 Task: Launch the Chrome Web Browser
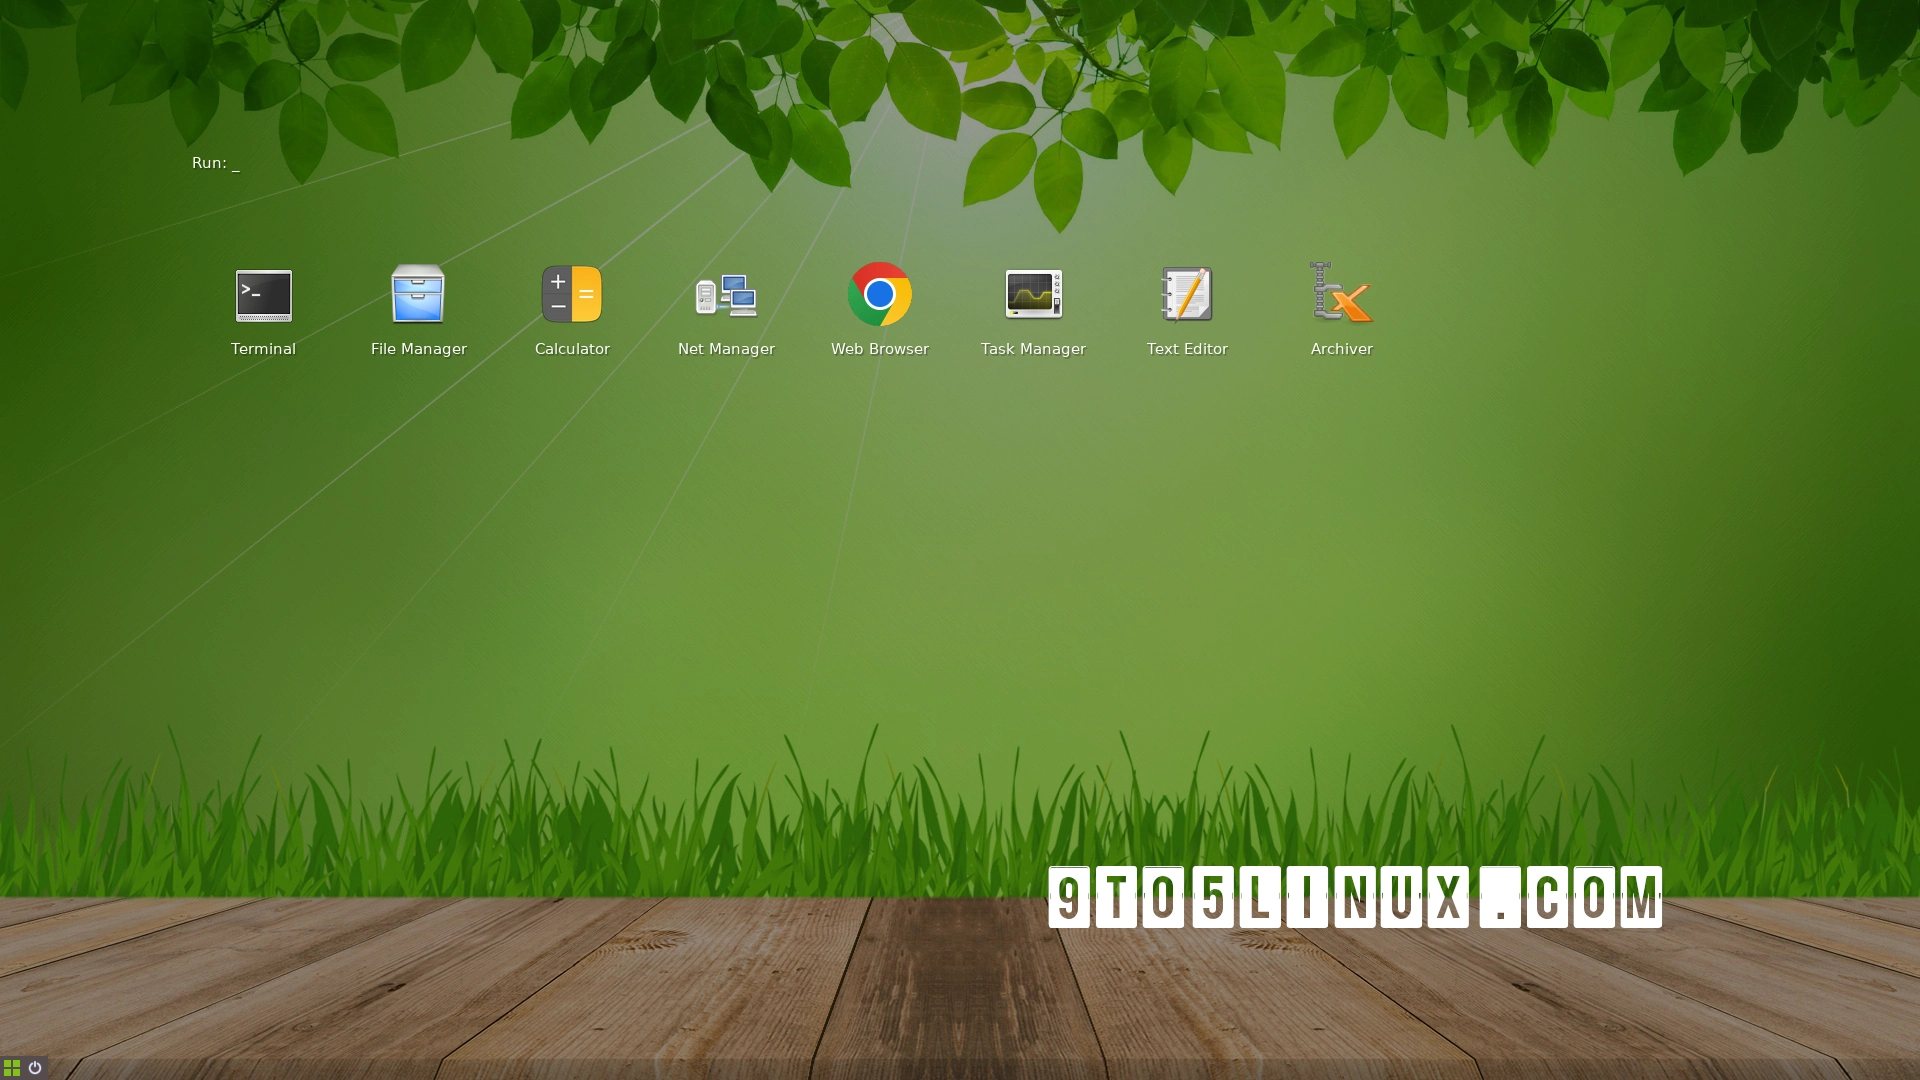point(880,294)
